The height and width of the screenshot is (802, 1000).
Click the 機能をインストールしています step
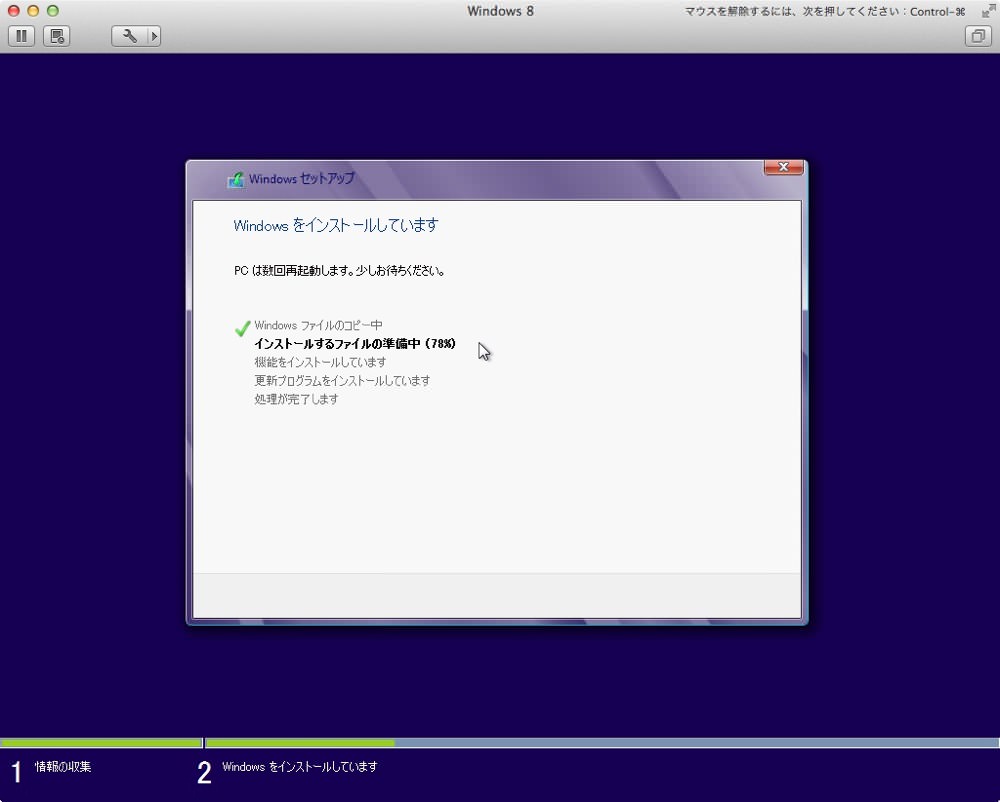[x=320, y=362]
